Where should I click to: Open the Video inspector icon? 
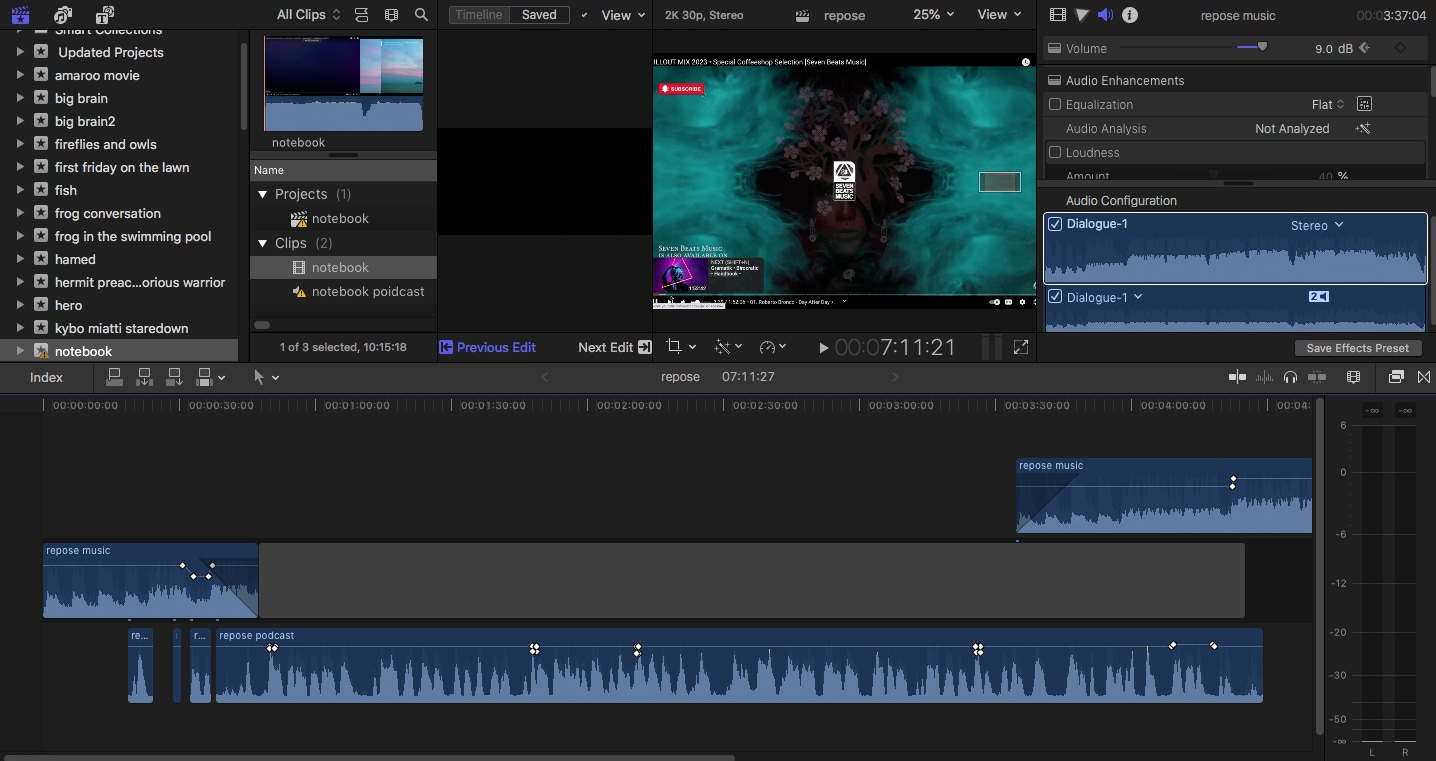point(1058,15)
